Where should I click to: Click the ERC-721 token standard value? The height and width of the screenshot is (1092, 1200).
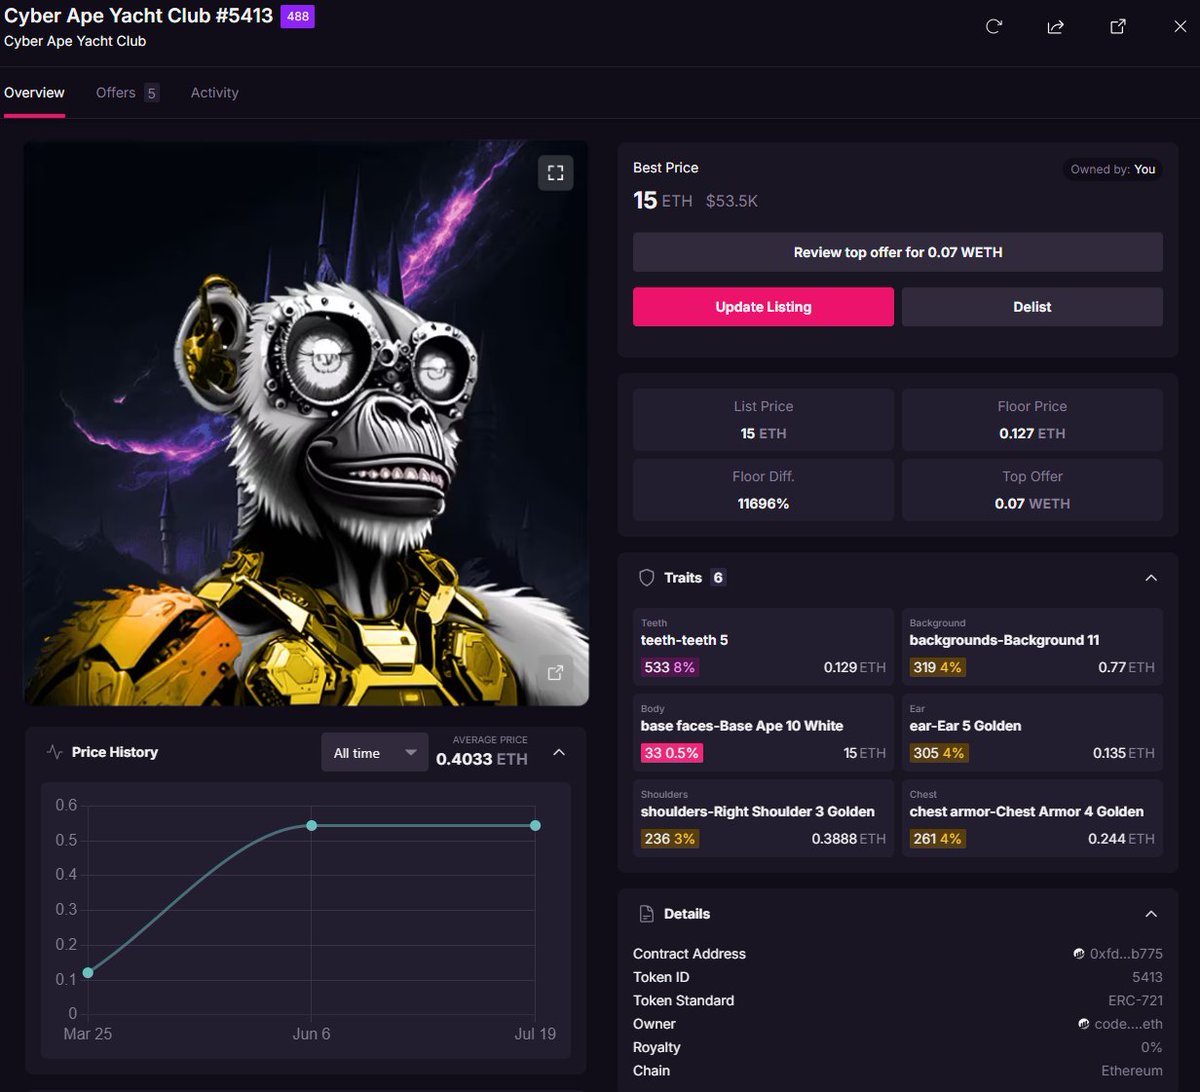tap(1134, 1001)
